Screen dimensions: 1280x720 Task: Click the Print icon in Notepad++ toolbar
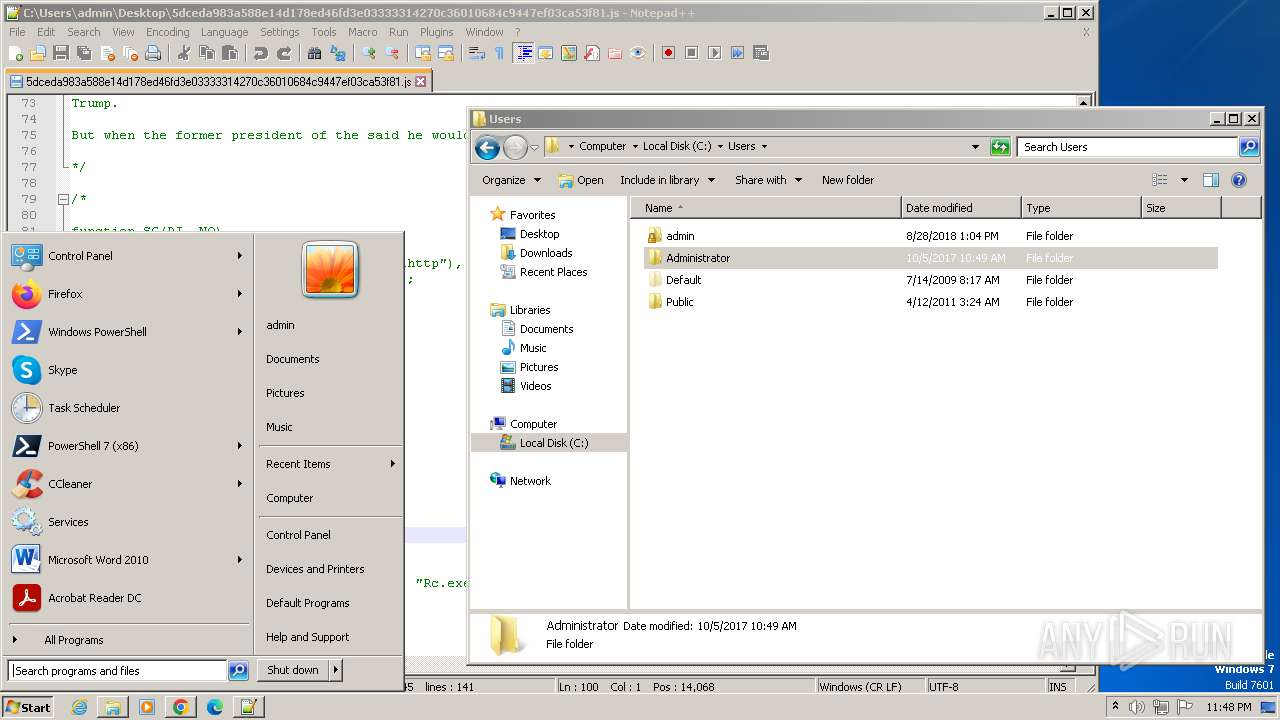coord(152,53)
